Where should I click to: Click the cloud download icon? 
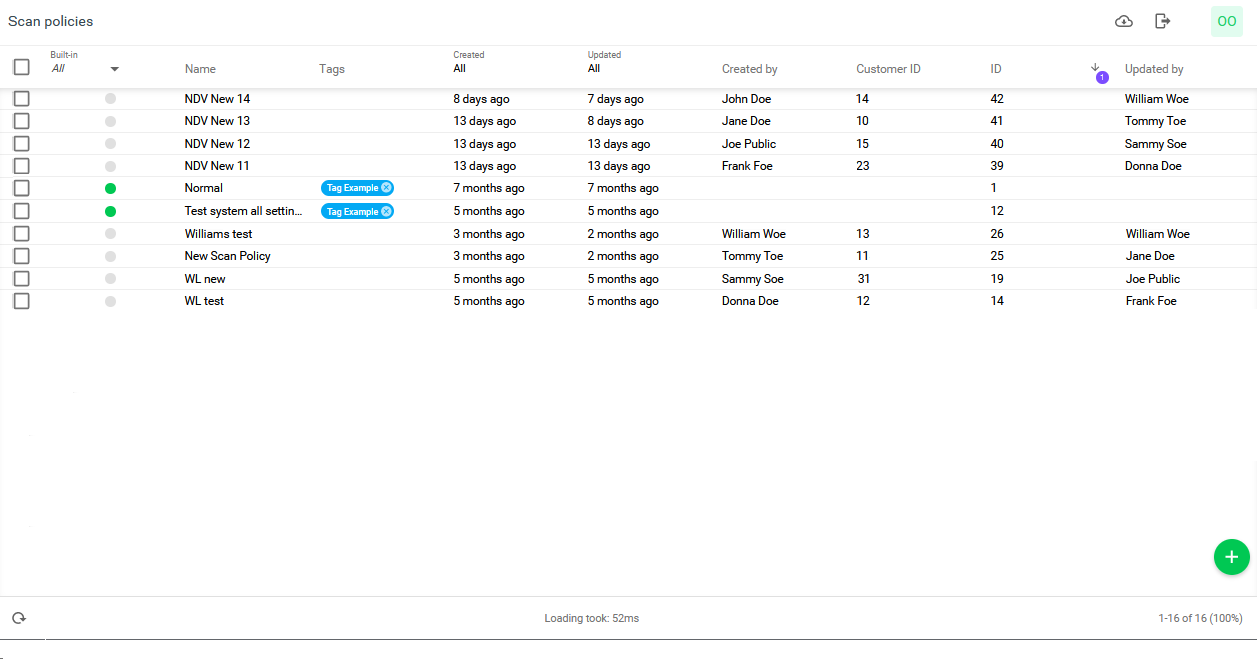pos(1124,21)
